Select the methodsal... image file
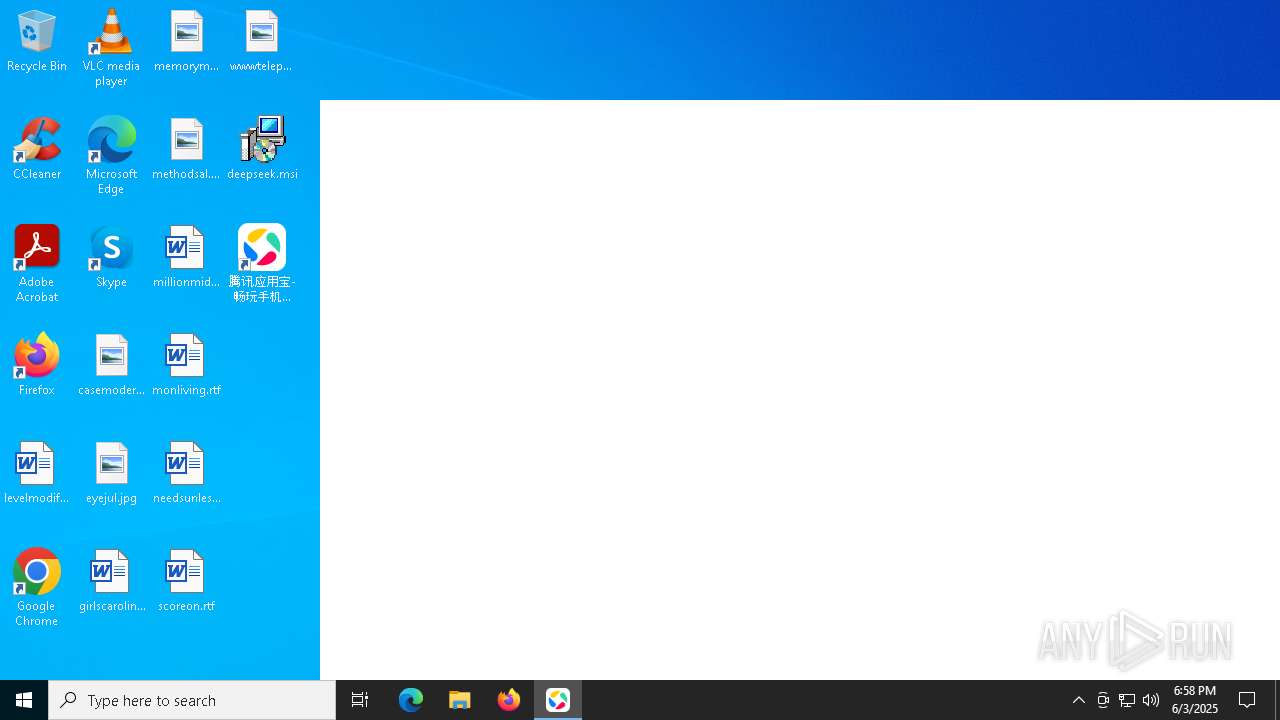1280x720 pixels. pos(186,149)
